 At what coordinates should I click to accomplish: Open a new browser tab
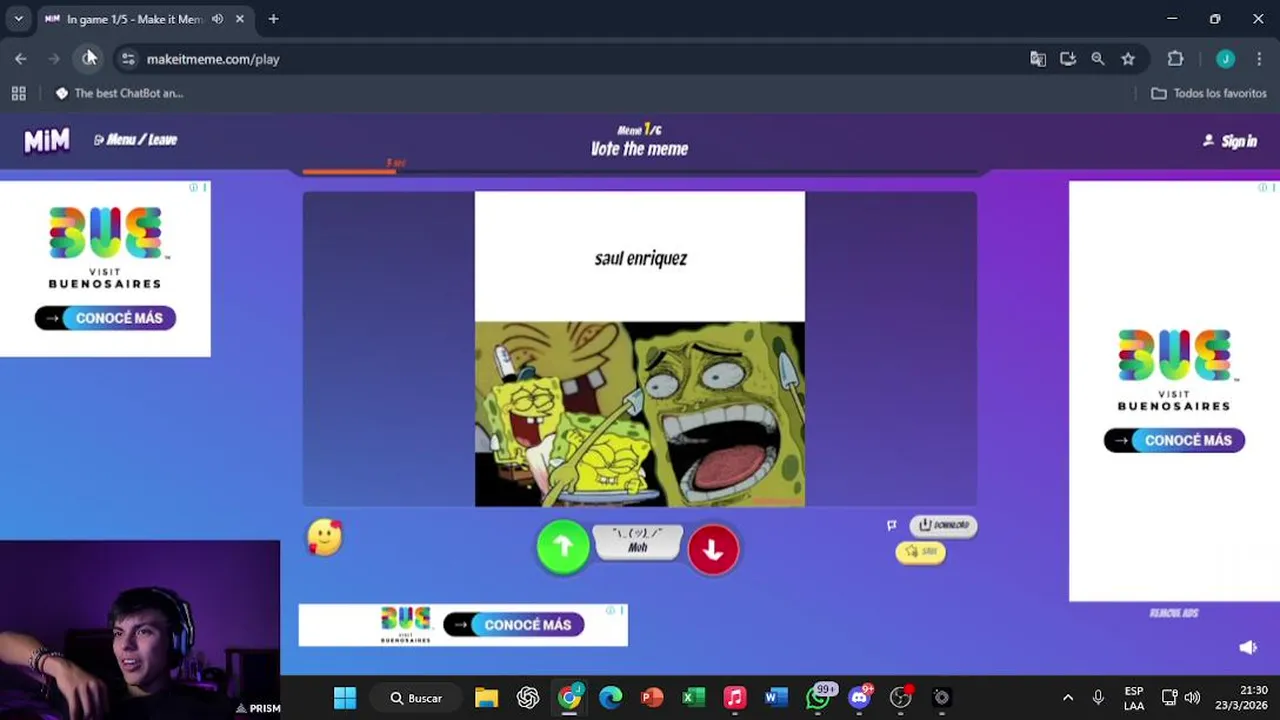(273, 19)
